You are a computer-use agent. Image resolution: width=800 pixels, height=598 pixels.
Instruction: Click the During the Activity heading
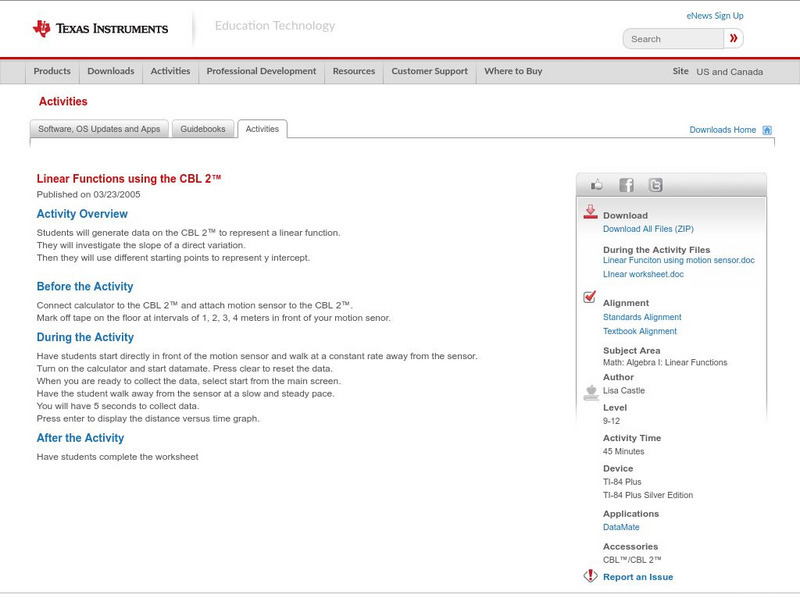pyautogui.click(x=85, y=337)
